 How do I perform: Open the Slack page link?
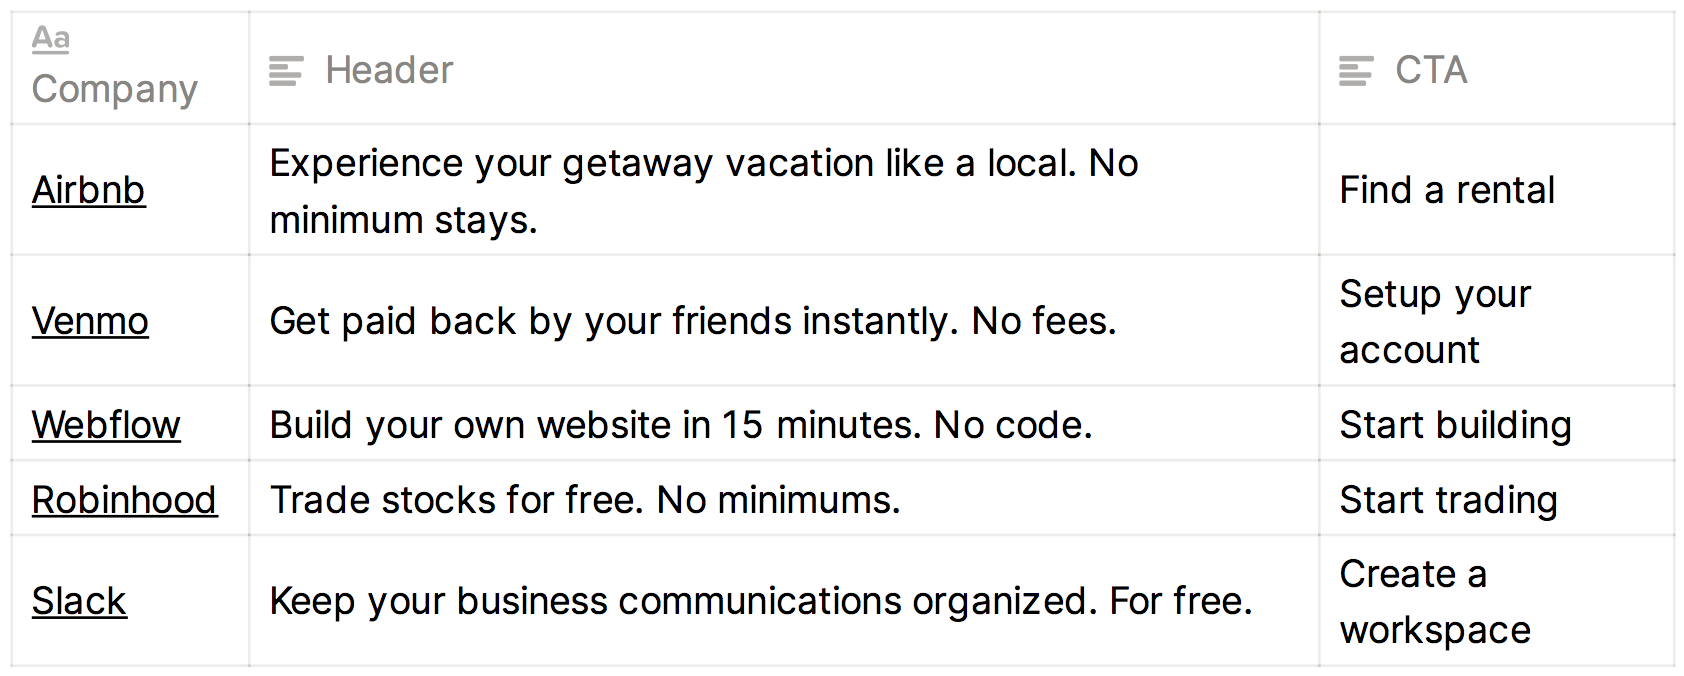[79, 601]
